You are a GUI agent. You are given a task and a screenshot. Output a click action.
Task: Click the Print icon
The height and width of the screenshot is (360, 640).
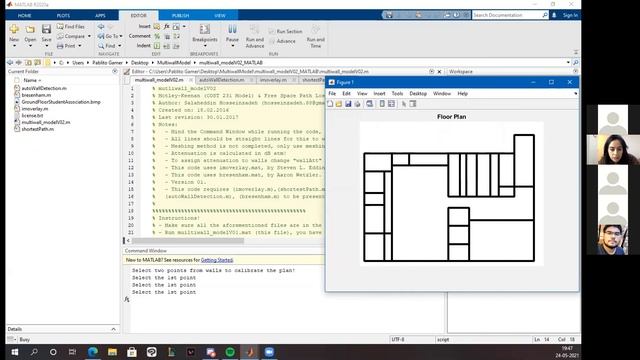(60, 46)
